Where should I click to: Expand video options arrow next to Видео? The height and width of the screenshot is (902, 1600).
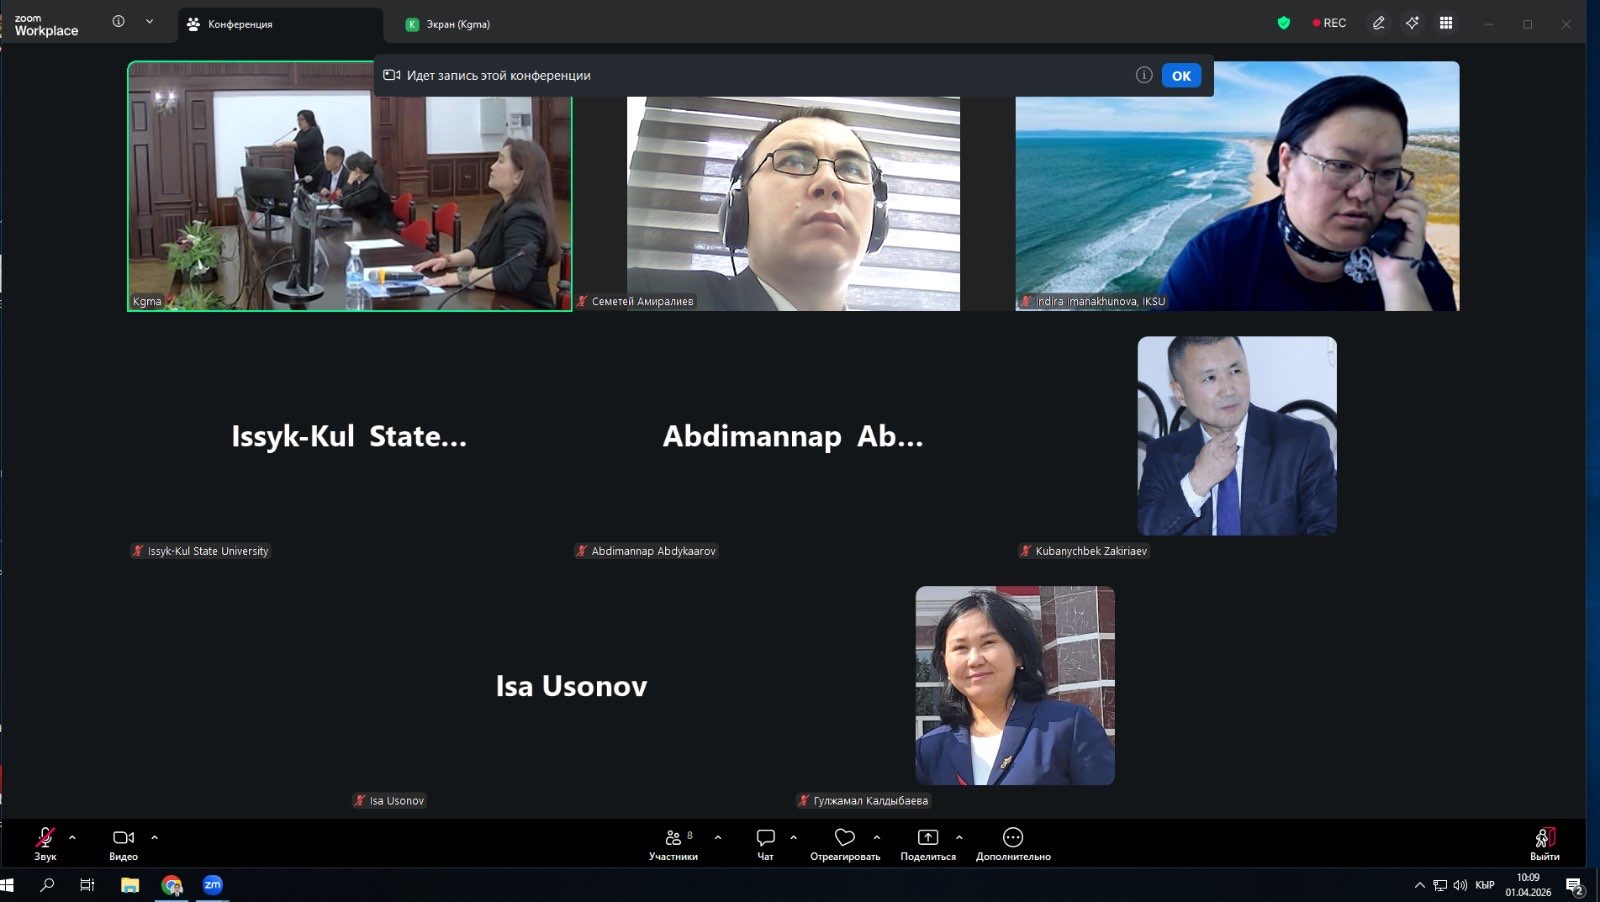point(154,837)
